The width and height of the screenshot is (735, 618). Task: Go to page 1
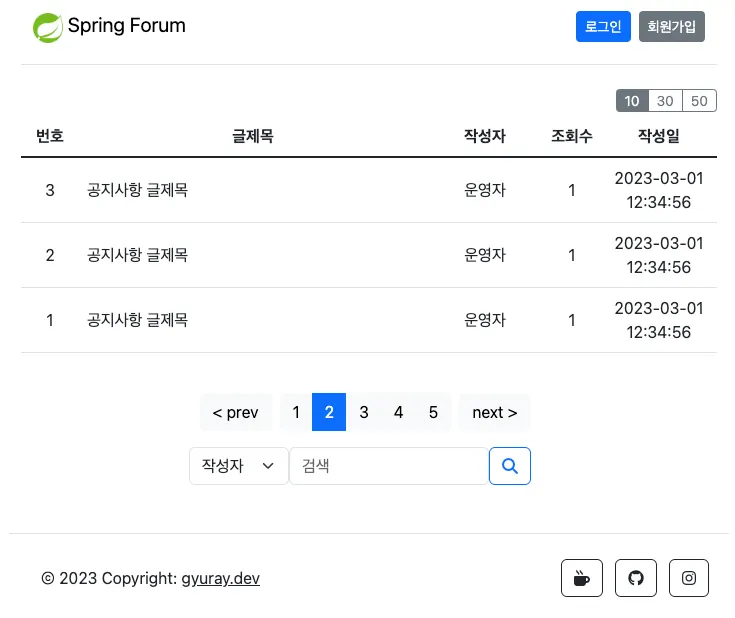click(296, 412)
